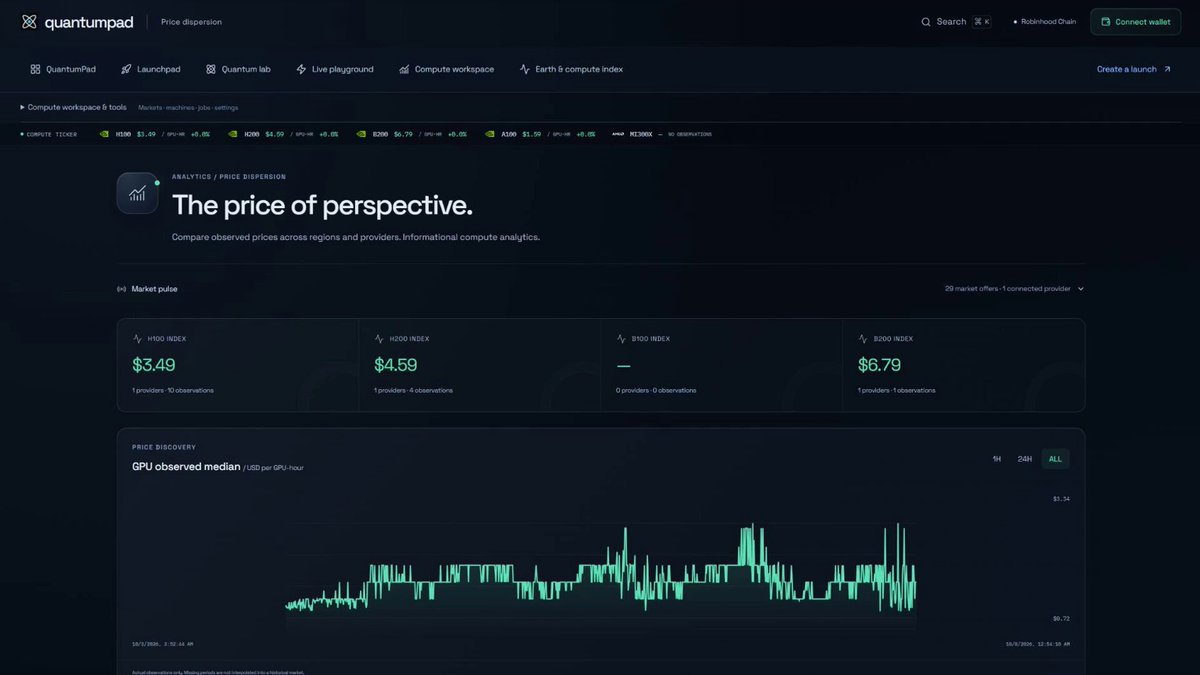
Task: Expand the Compute workspace & tools section
Action: click(73, 107)
